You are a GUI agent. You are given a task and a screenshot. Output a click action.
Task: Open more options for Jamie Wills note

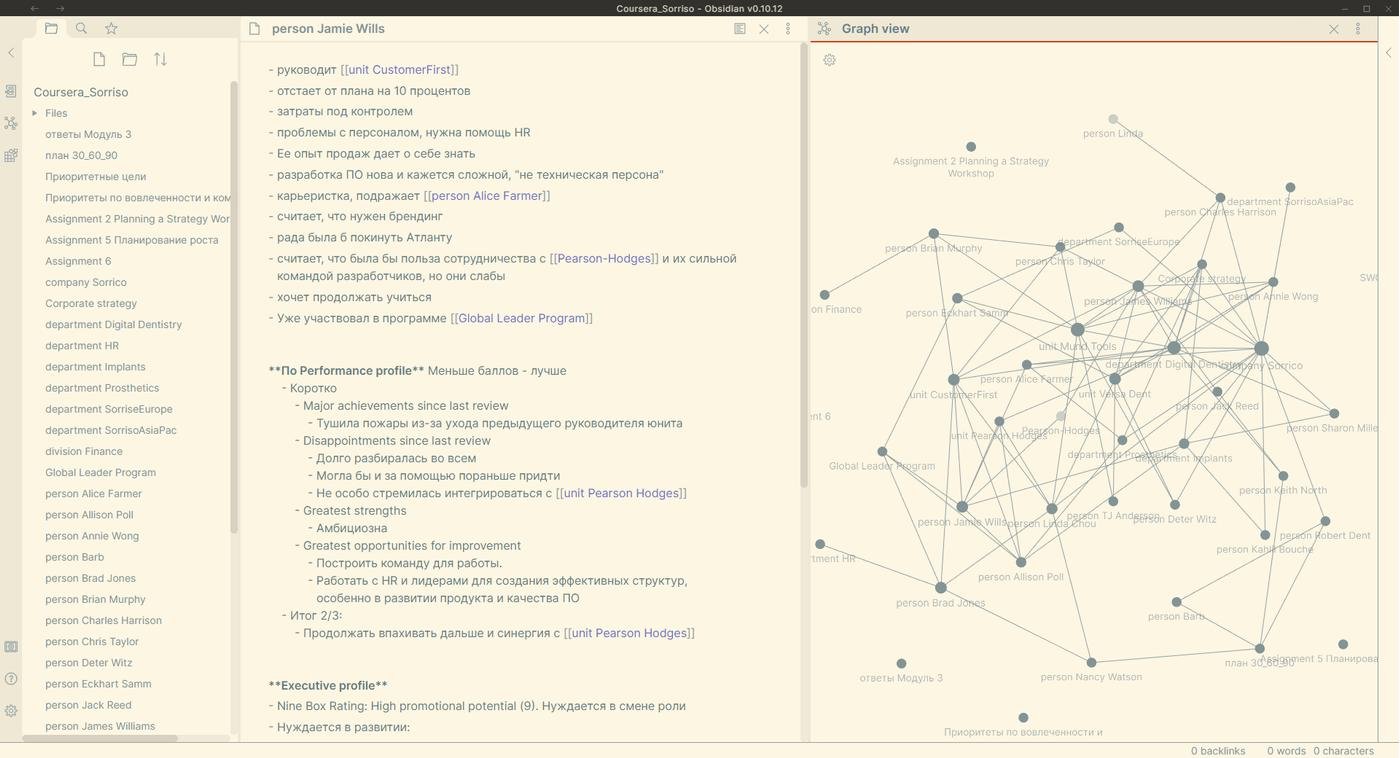coord(788,29)
